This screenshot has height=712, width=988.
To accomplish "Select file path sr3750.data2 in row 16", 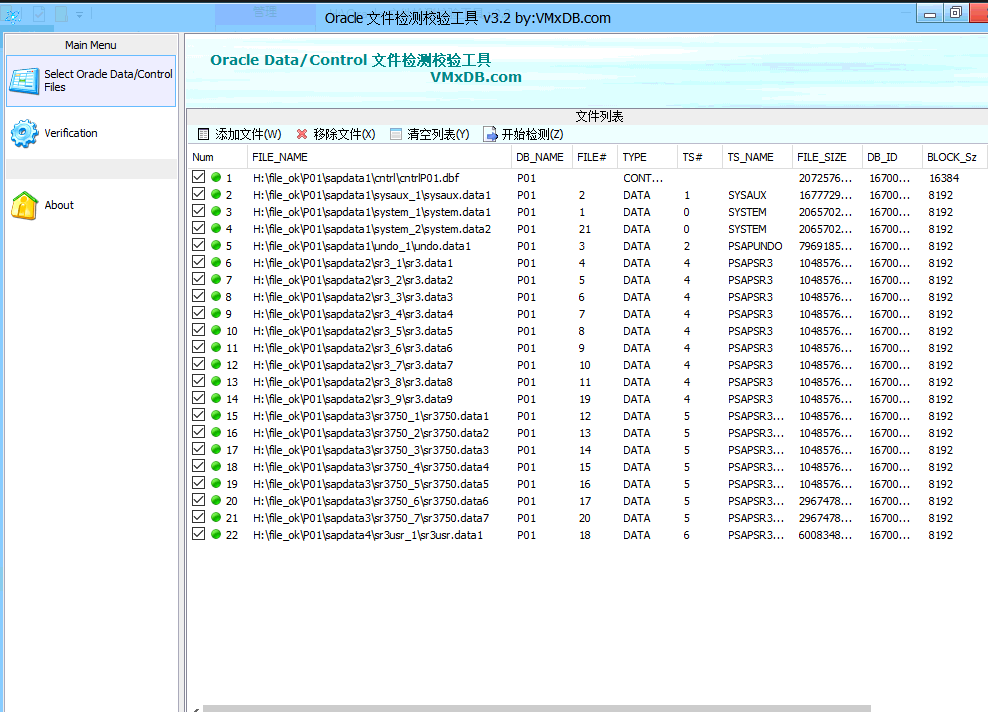I will tap(371, 433).
